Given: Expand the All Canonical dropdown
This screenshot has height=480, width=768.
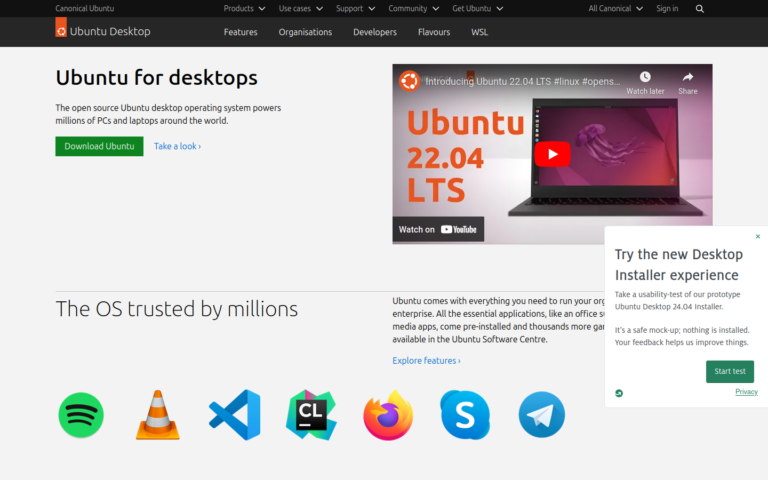Looking at the screenshot, I should pos(616,8).
